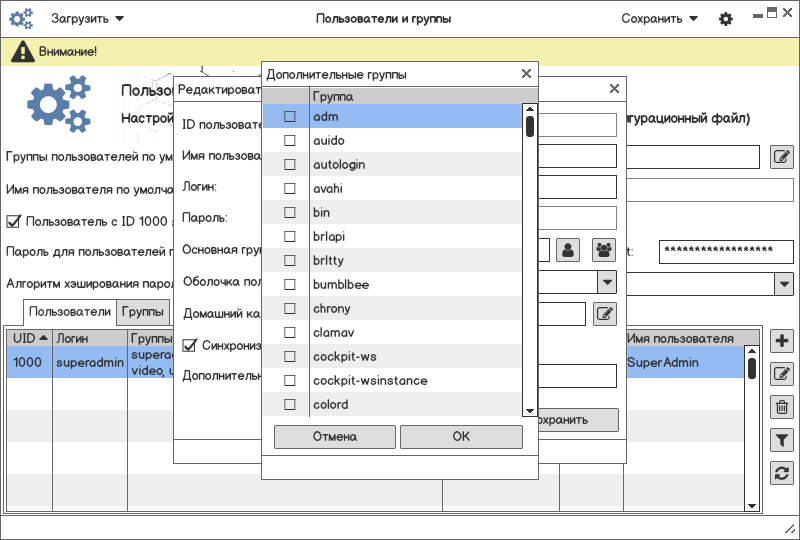Click the refresh arrows icon
Viewport: 800px width, 540px height.
[x=783, y=473]
